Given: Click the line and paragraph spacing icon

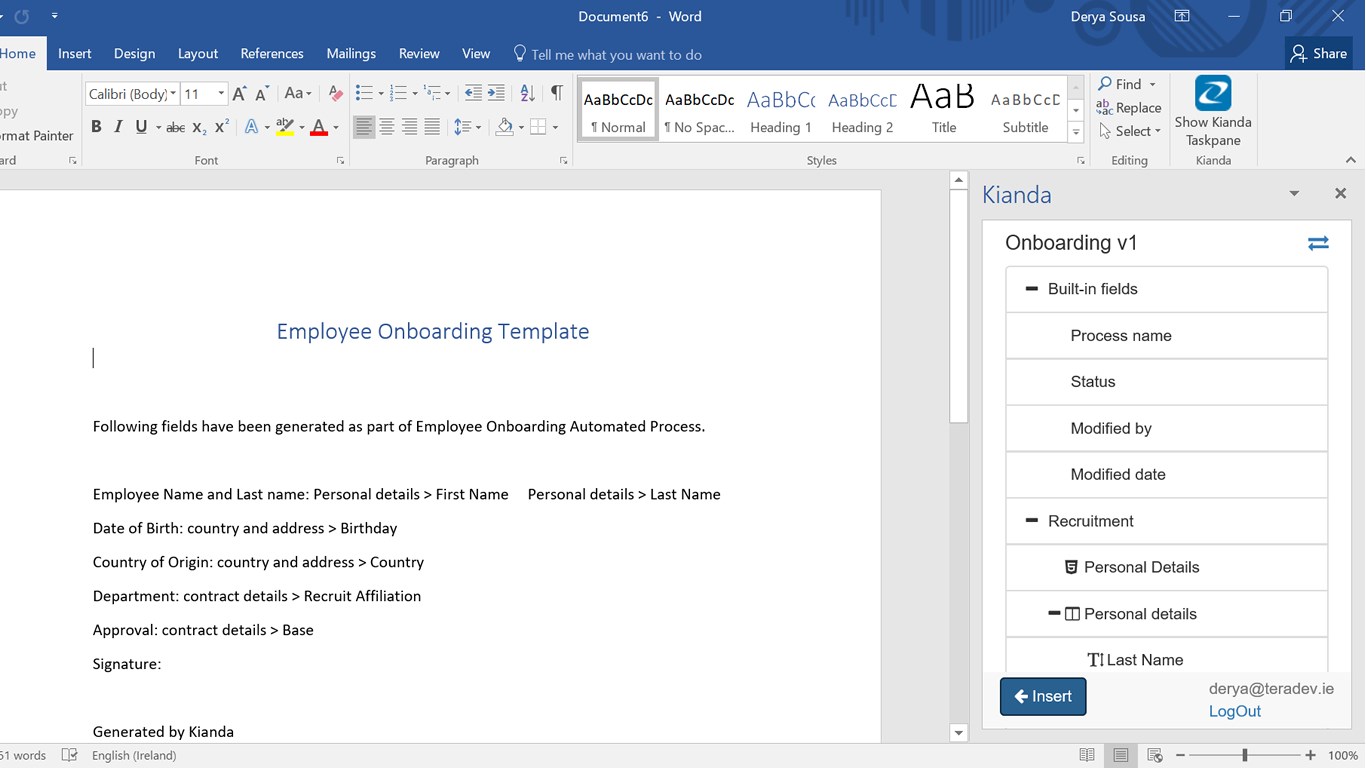Looking at the screenshot, I should click(462, 127).
